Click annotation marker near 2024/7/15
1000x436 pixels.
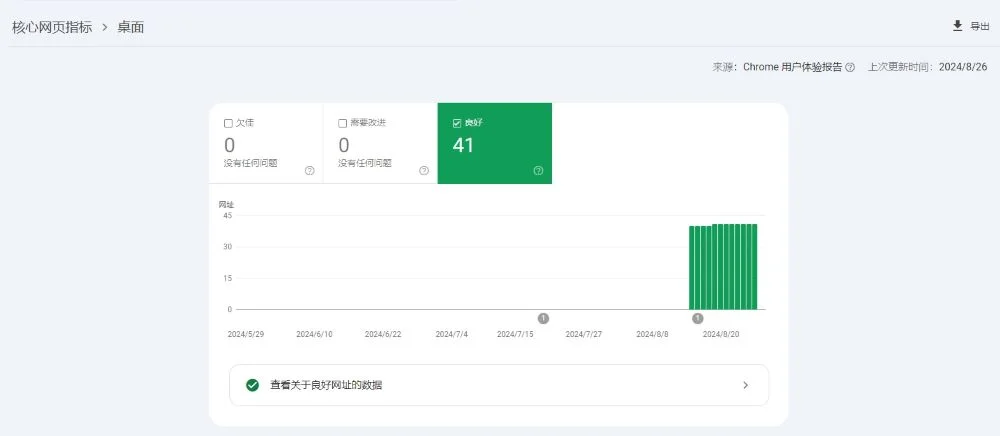point(543,318)
